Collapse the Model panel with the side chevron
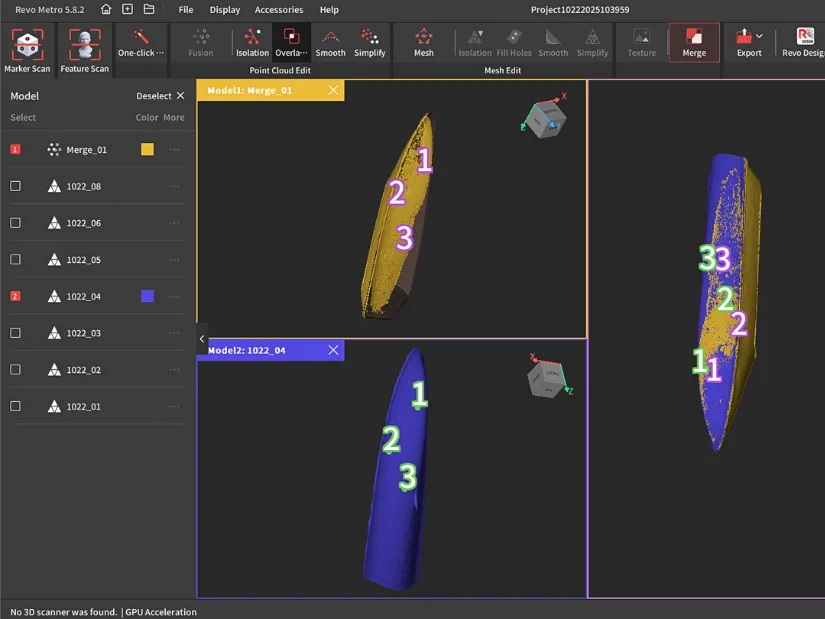The image size is (825, 619). pos(202,338)
